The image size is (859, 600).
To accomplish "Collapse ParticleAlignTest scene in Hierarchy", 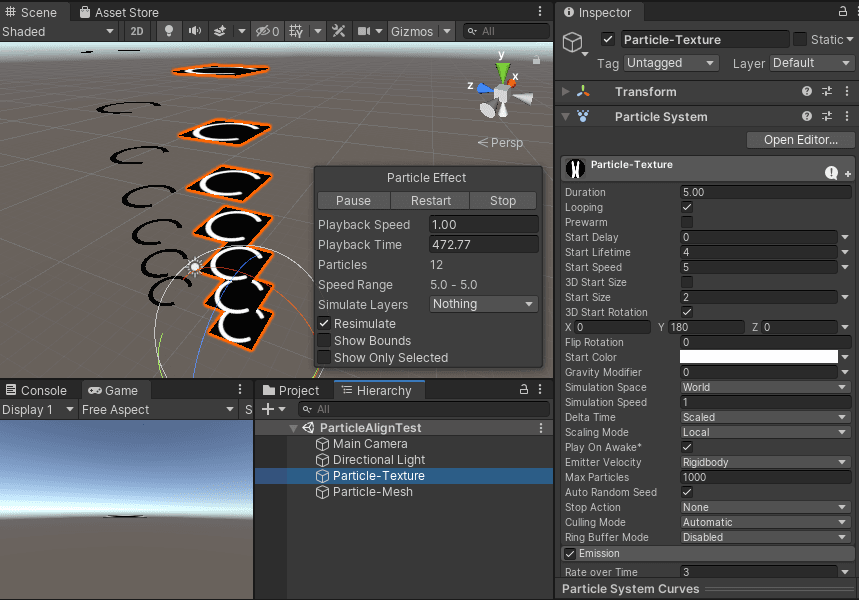I will [294, 428].
